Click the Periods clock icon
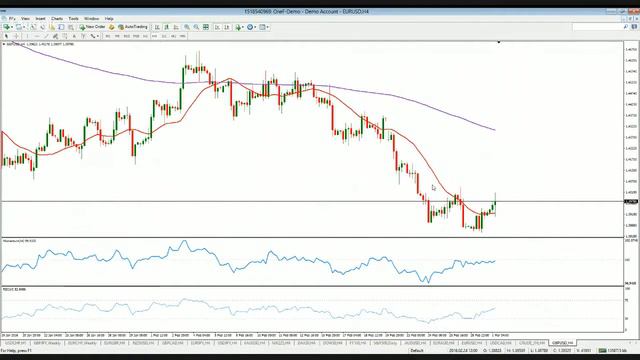 [250, 27]
